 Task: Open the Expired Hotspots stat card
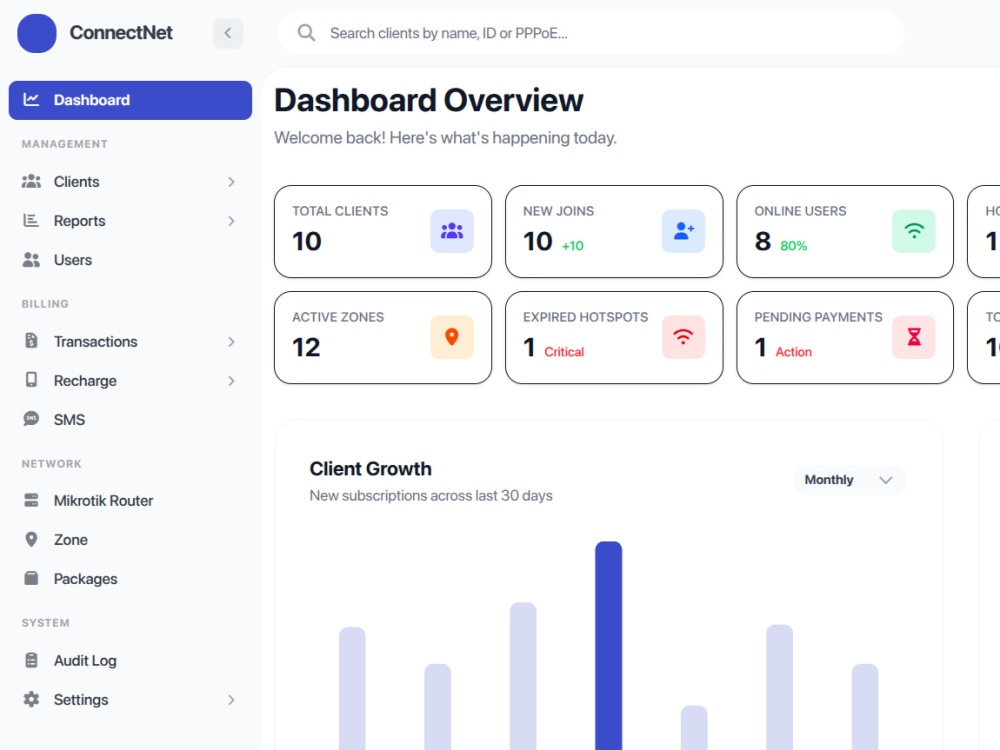[614, 337]
